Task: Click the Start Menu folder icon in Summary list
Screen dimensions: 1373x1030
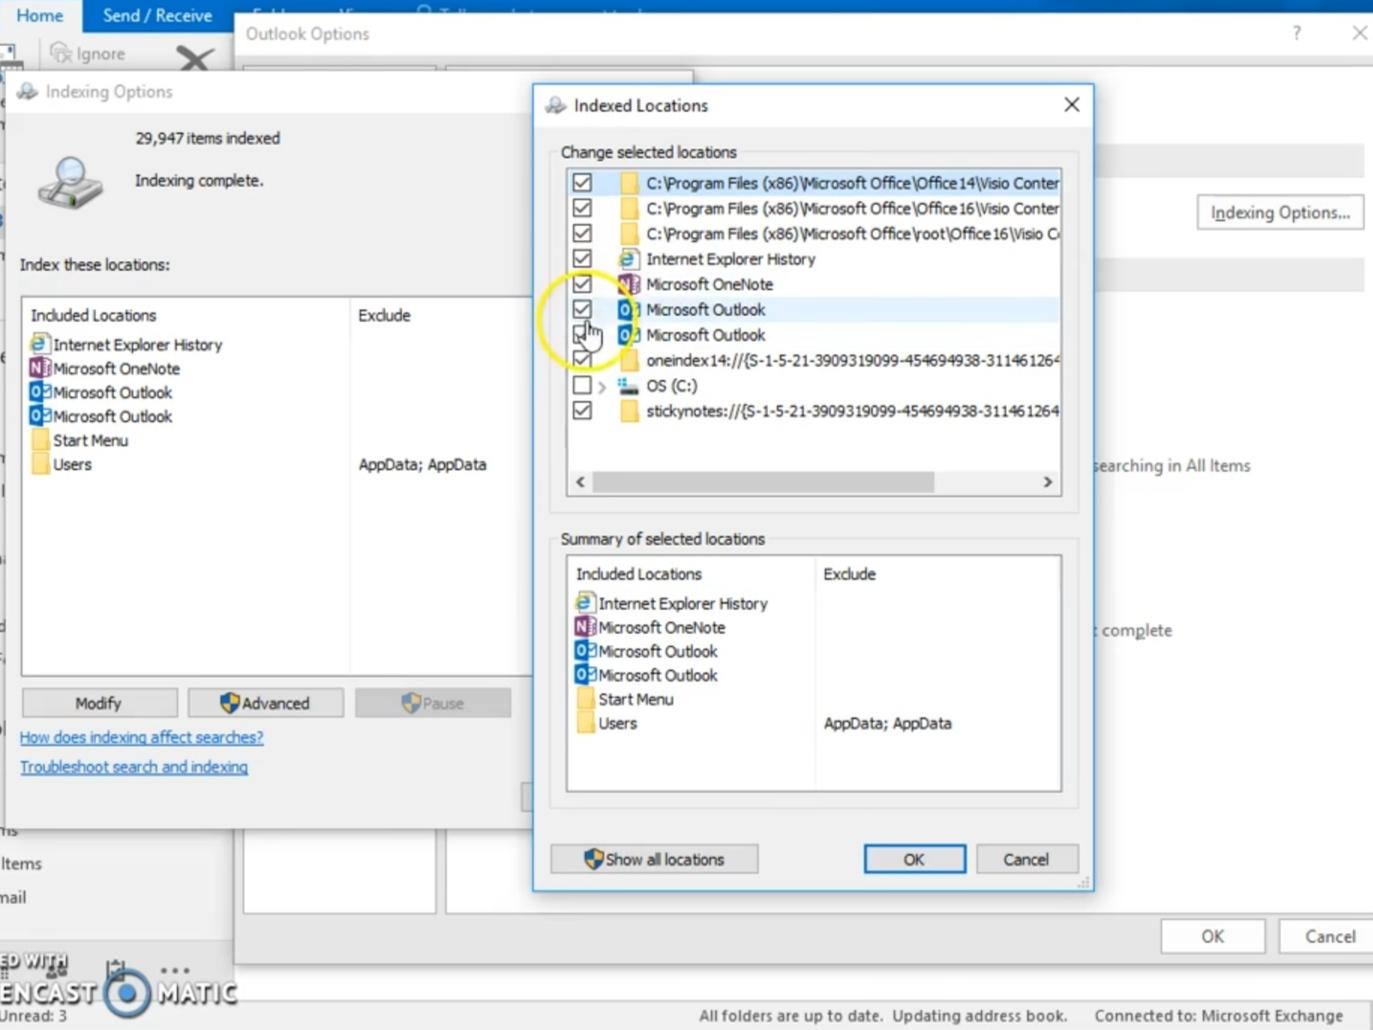Action: (x=586, y=699)
